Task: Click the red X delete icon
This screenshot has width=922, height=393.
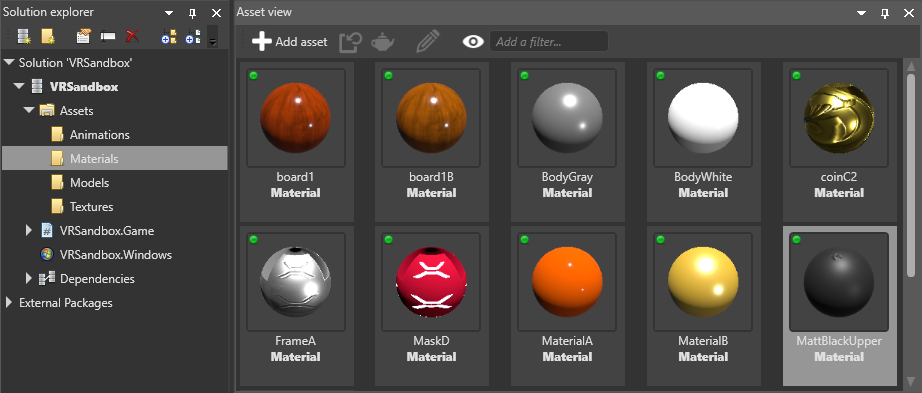Action: click(132, 36)
